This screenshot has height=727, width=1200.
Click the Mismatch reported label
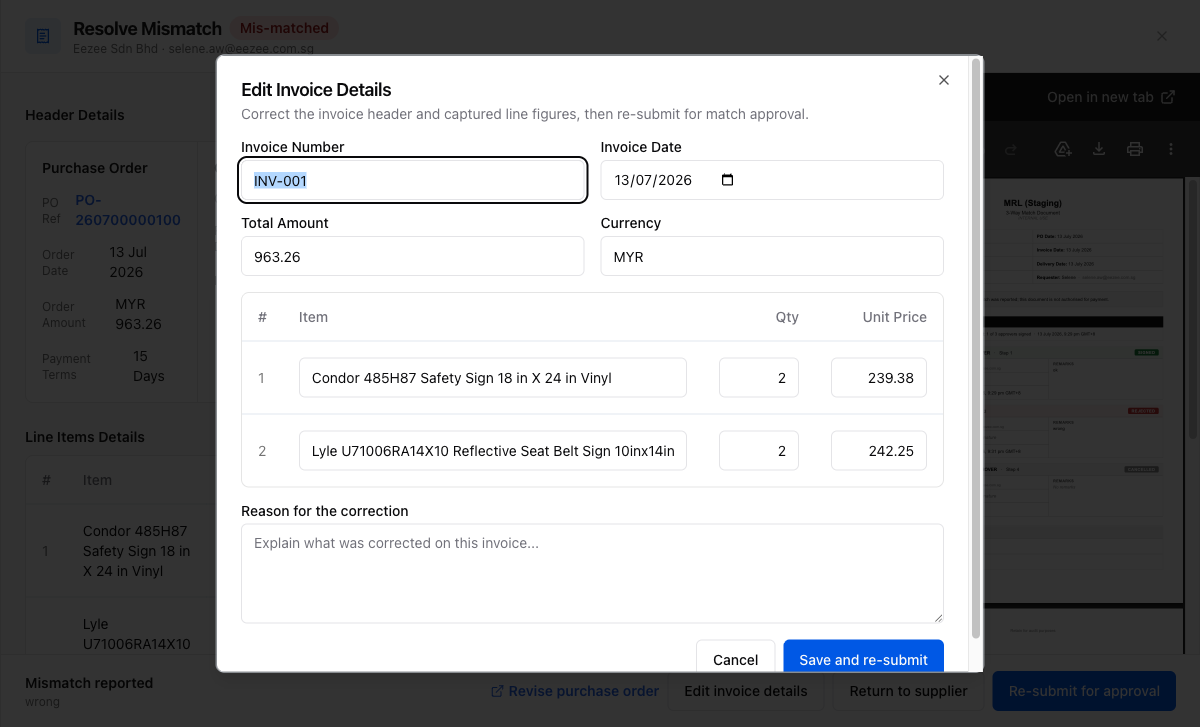pos(89,683)
